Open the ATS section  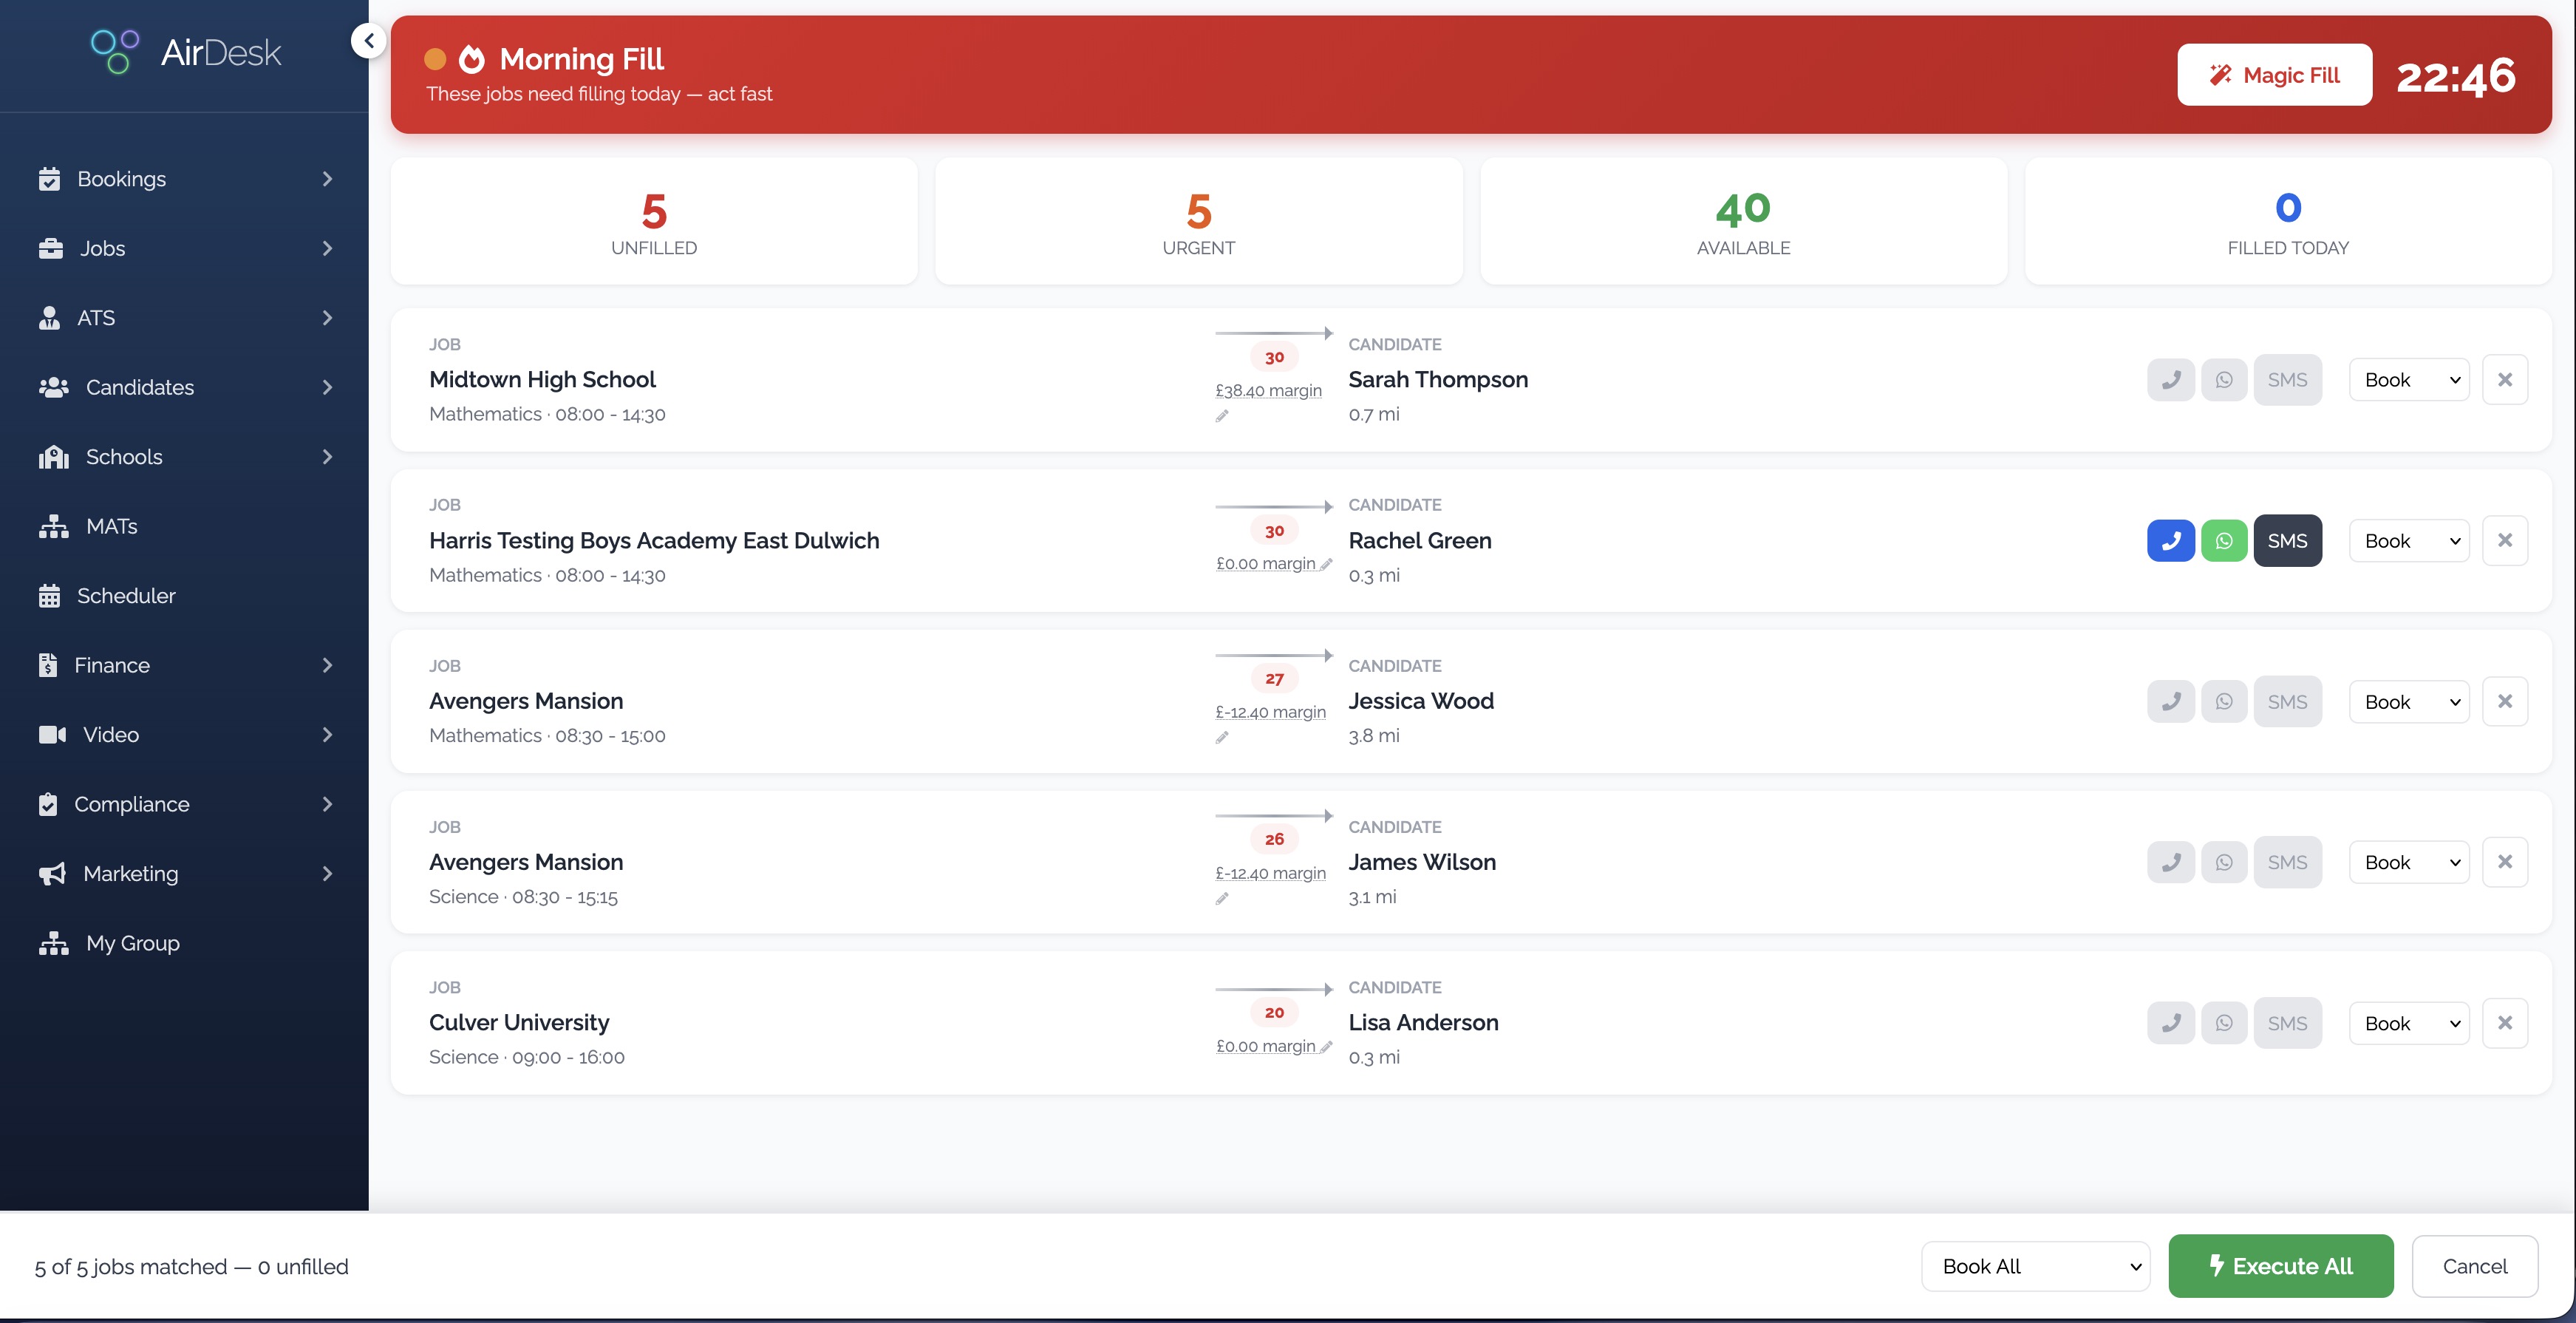click(x=95, y=317)
